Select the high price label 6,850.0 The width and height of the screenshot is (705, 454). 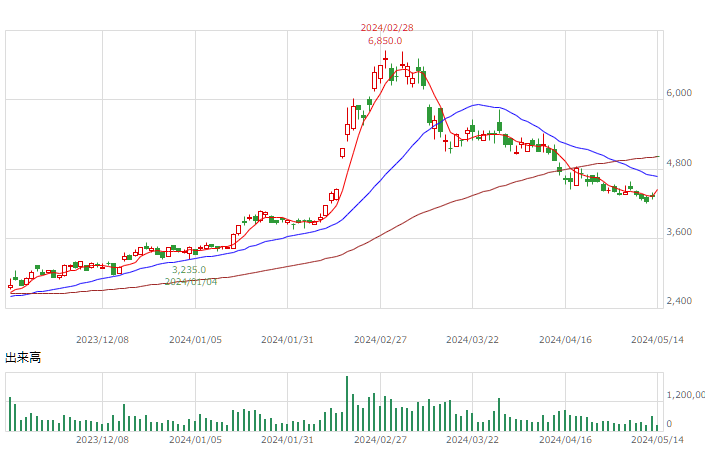[385, 41]
